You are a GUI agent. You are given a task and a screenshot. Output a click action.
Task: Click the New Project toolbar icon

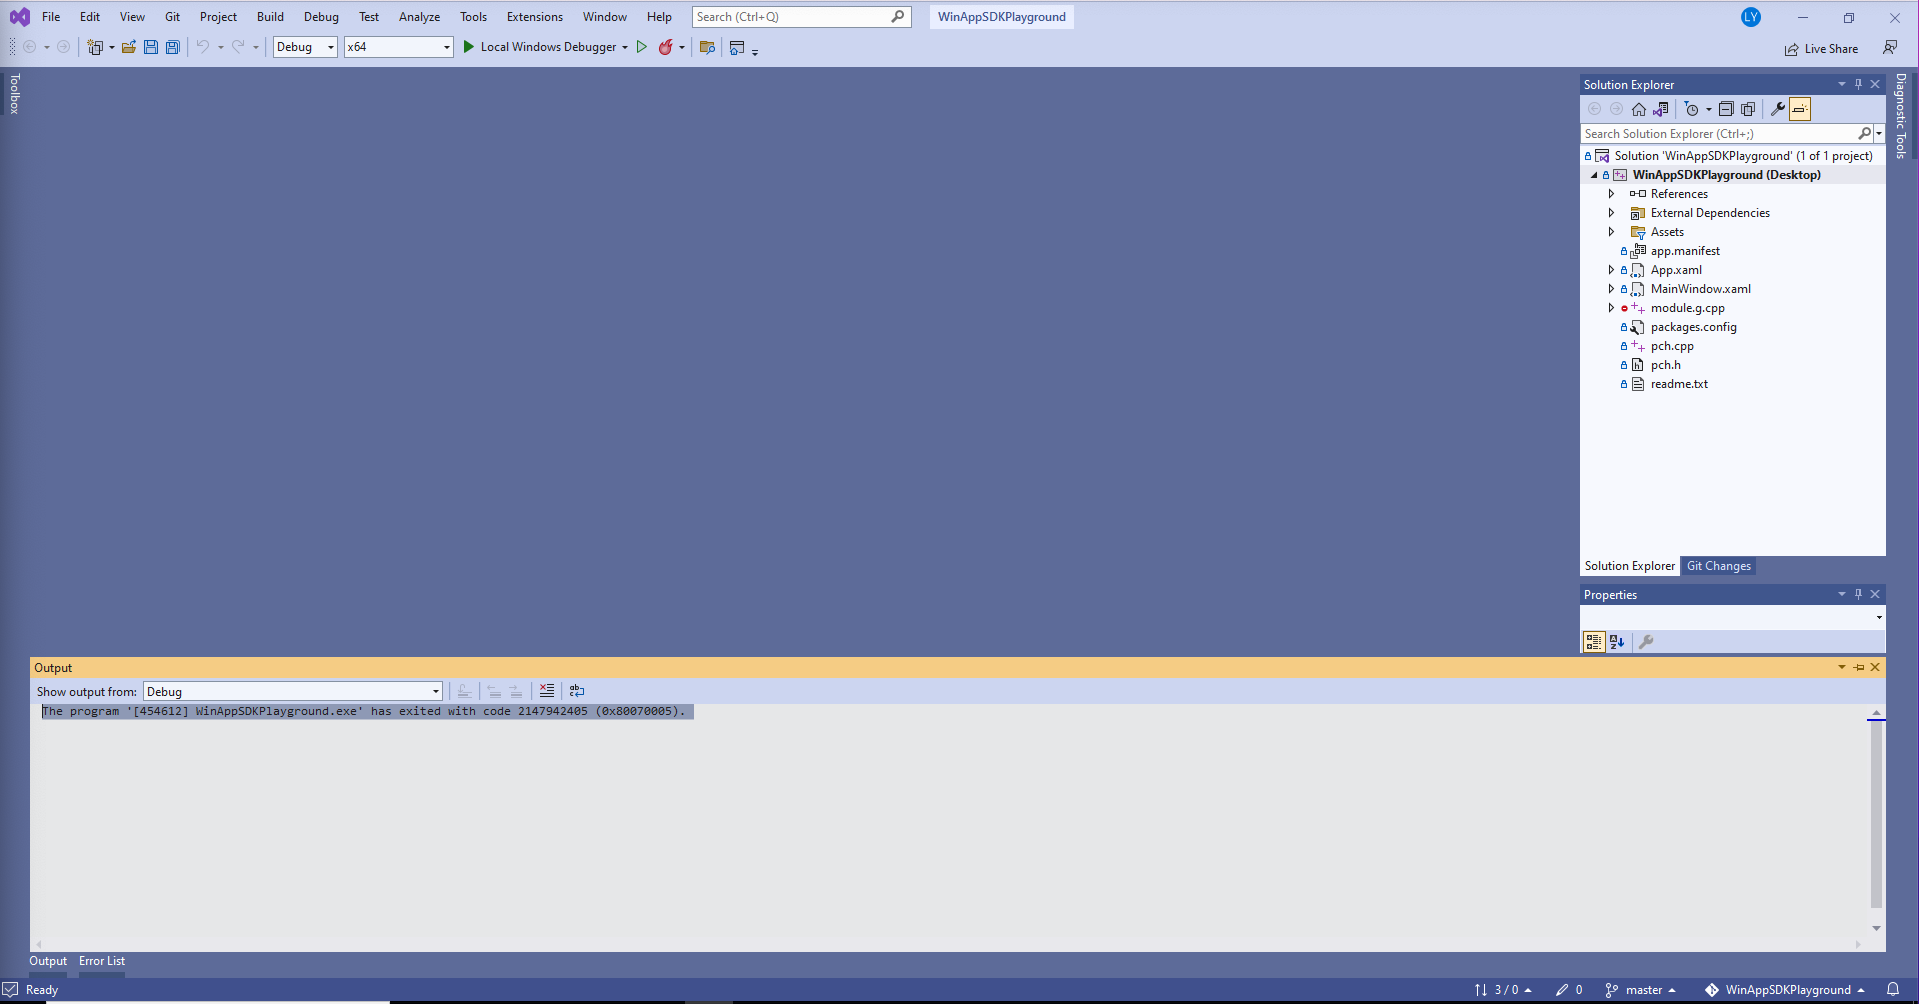(x=95, y=47)
